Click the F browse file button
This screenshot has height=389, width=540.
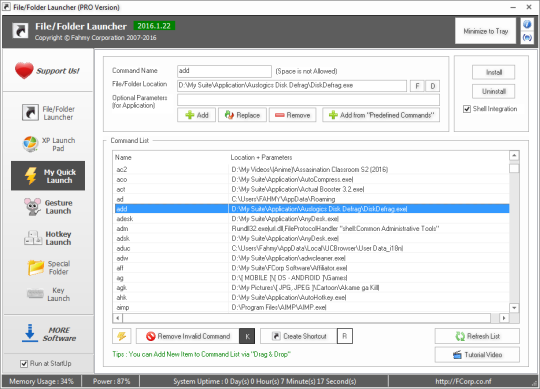click(417, 86)
